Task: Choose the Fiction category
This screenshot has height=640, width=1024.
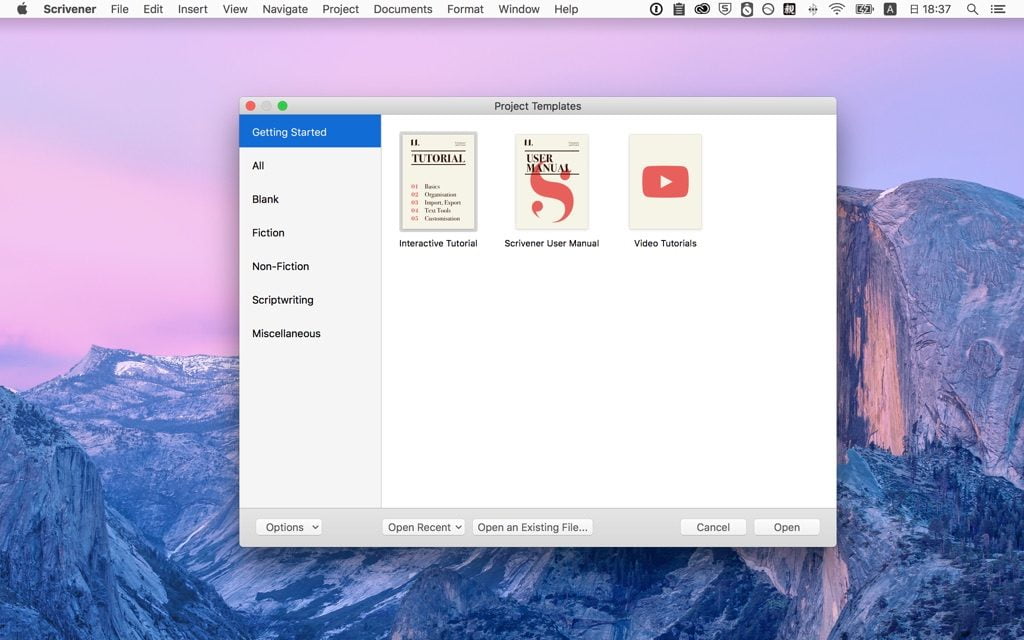Action: point(310,232)
